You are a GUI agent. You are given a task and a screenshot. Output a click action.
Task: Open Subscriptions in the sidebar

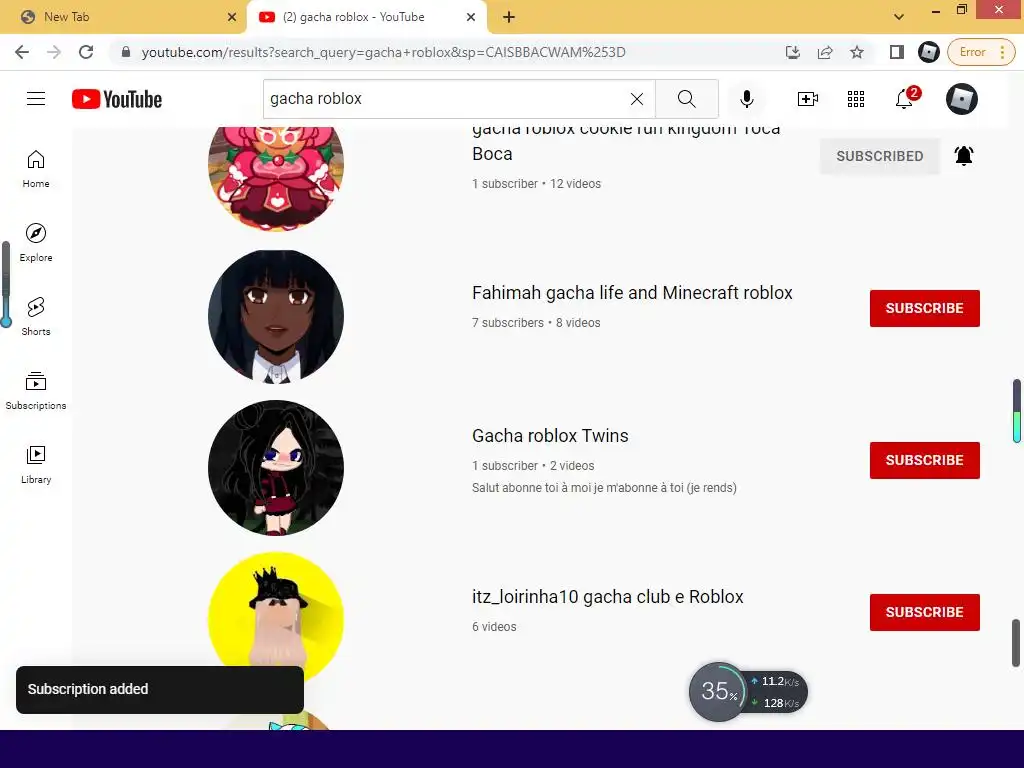tap(36, 391)
